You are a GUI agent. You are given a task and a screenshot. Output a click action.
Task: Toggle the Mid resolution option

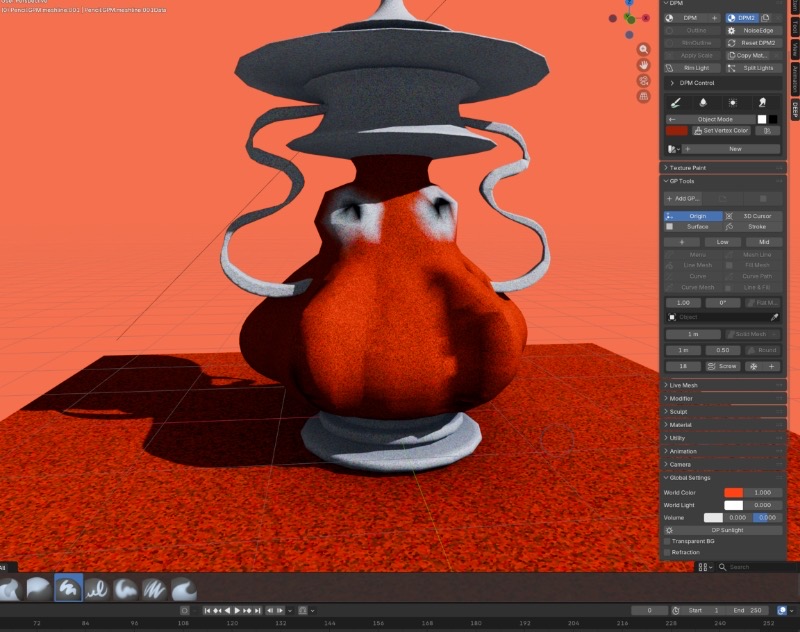[x=763, y=242]
